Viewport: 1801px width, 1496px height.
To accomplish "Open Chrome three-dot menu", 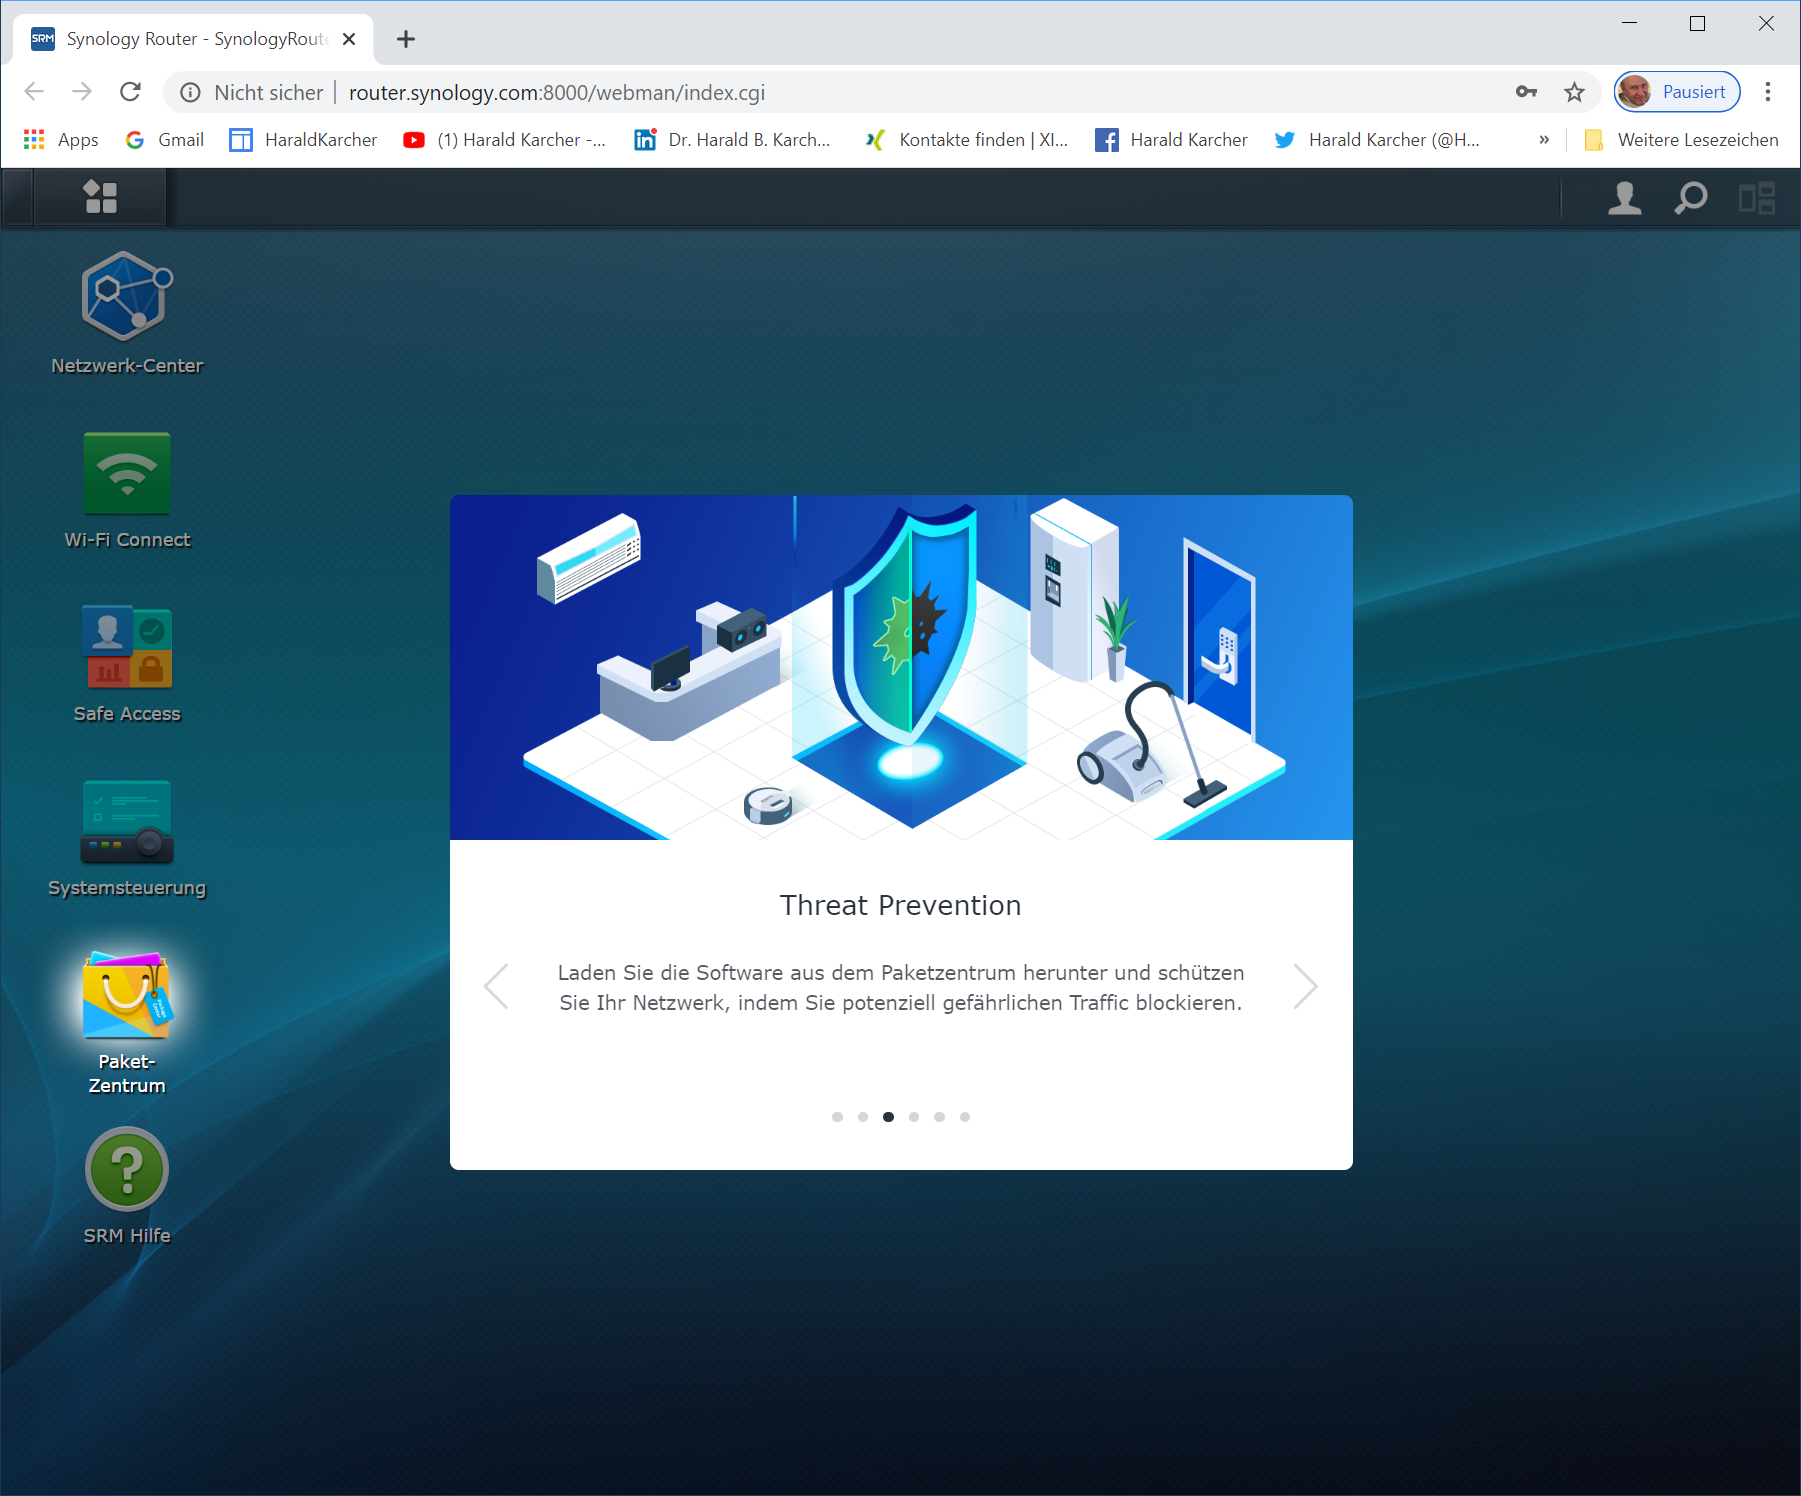I will 1768,92.
